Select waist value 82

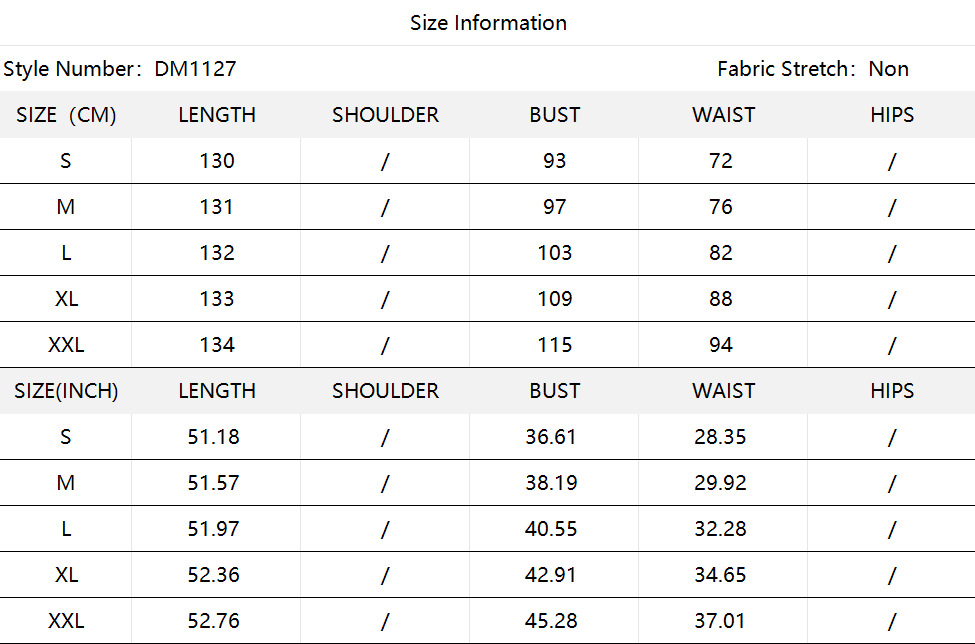point(721,253)
